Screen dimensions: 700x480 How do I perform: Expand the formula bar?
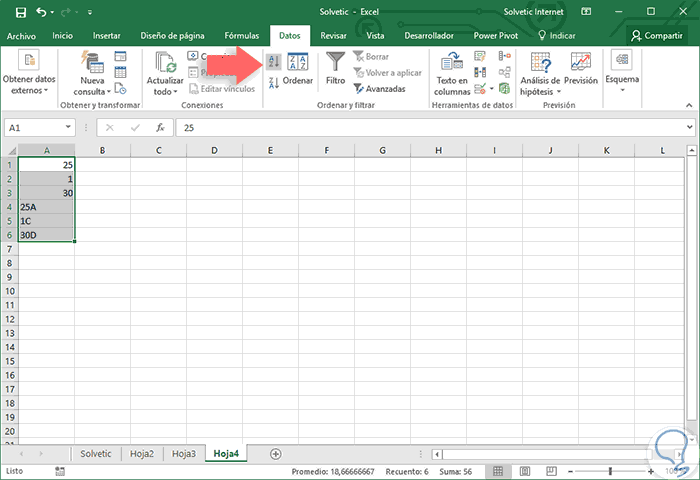tap(689, 127)
